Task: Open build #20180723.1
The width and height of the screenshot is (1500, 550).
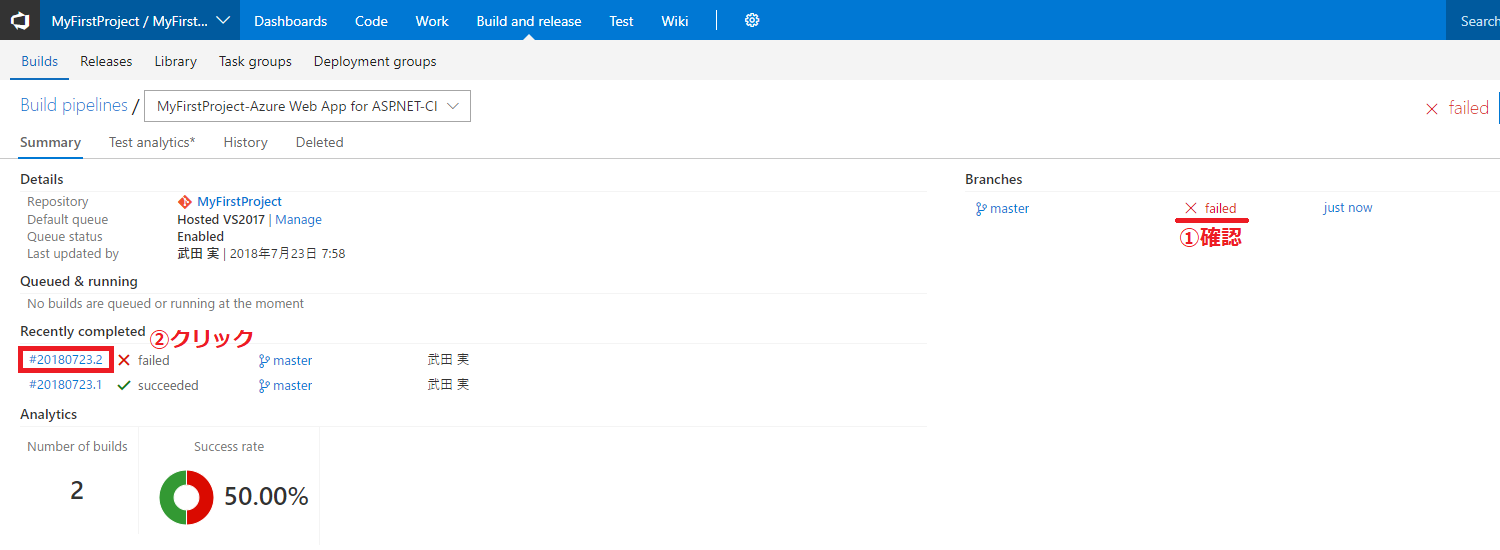Action: [65, 385]
